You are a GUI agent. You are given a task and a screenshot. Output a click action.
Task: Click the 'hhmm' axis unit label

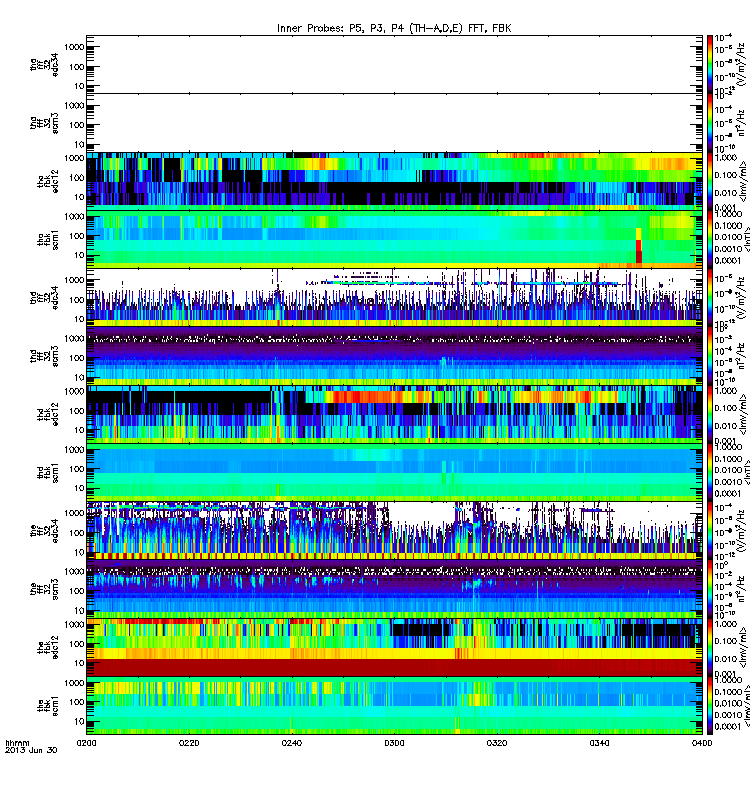tap(17, 743)
